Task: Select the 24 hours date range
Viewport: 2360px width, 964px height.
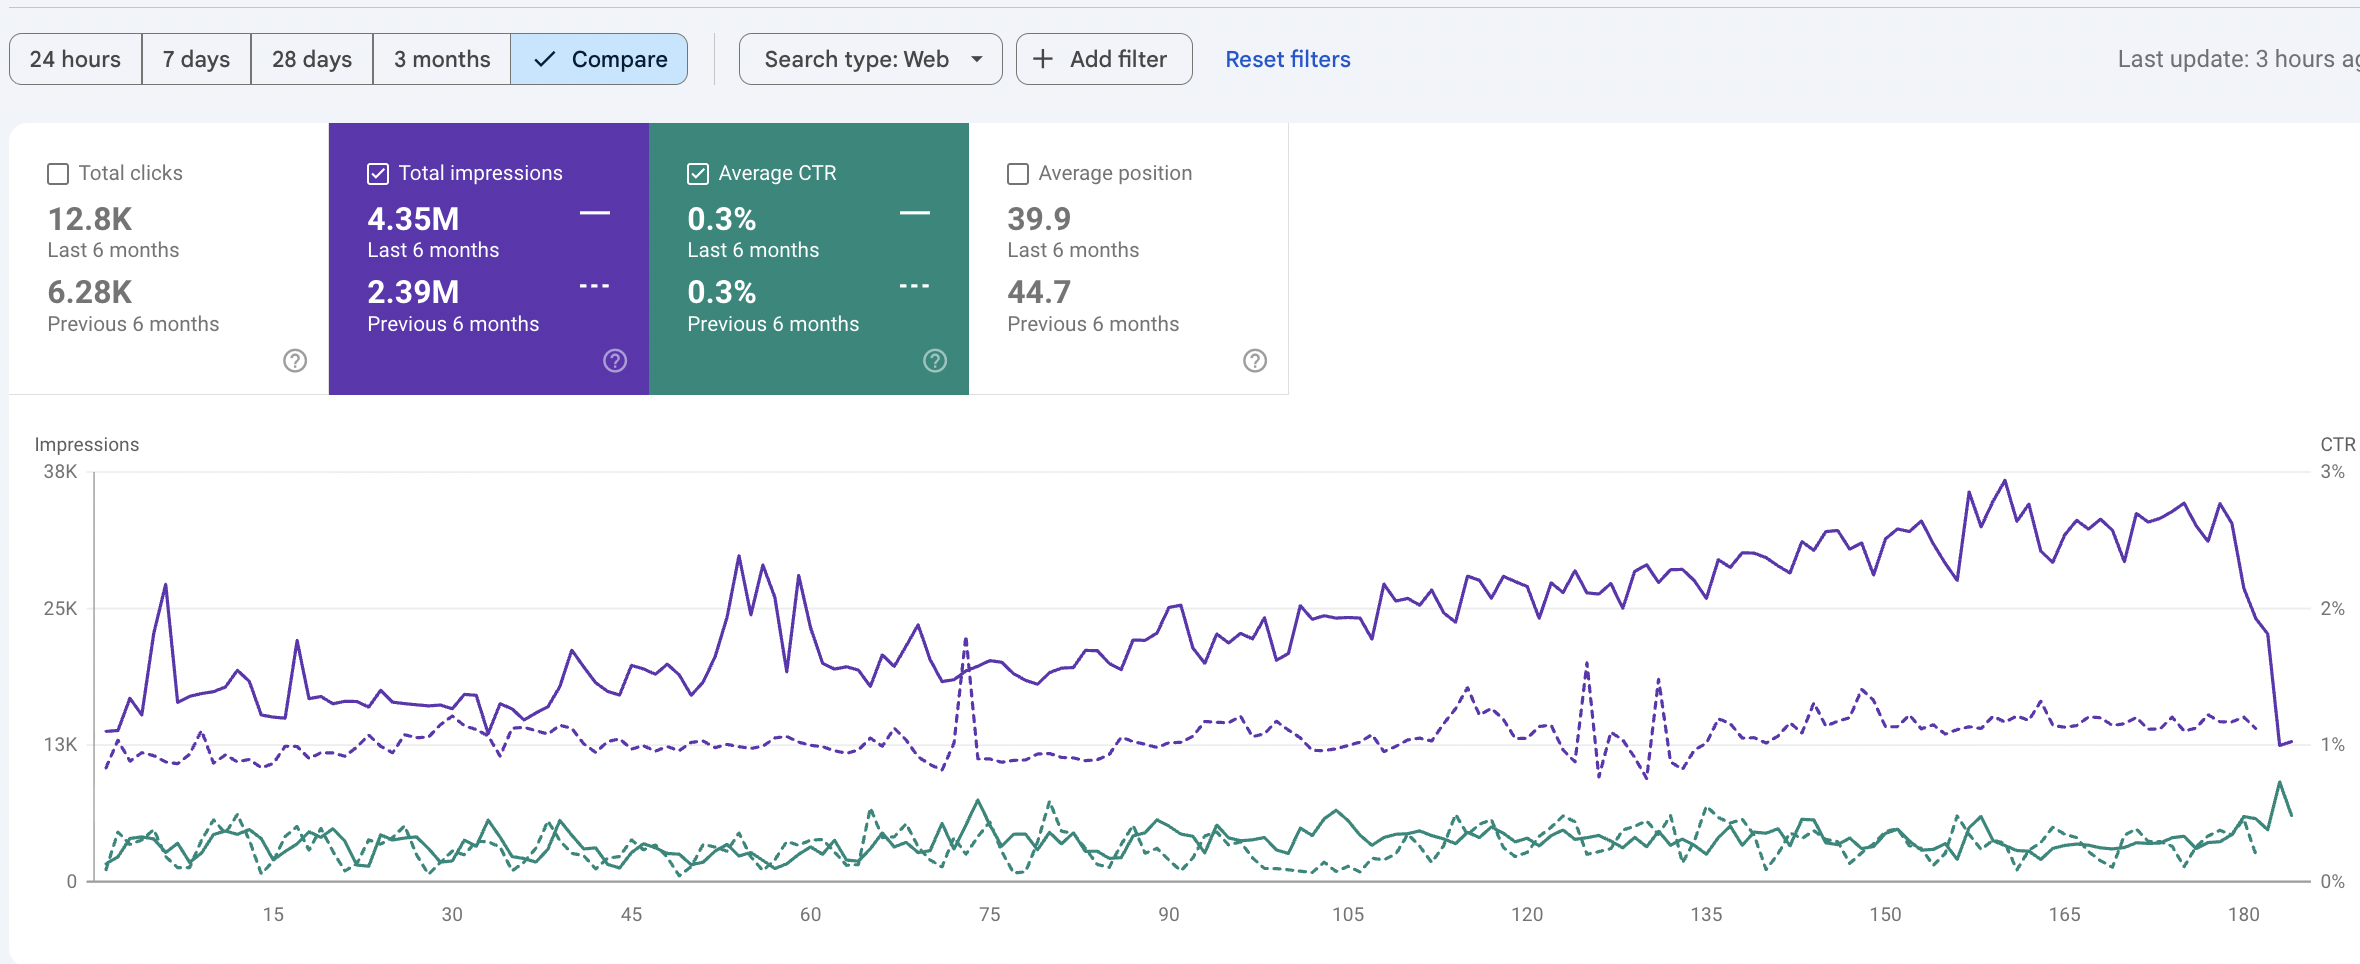Action: pyautogui.click(x=75, y=59)
